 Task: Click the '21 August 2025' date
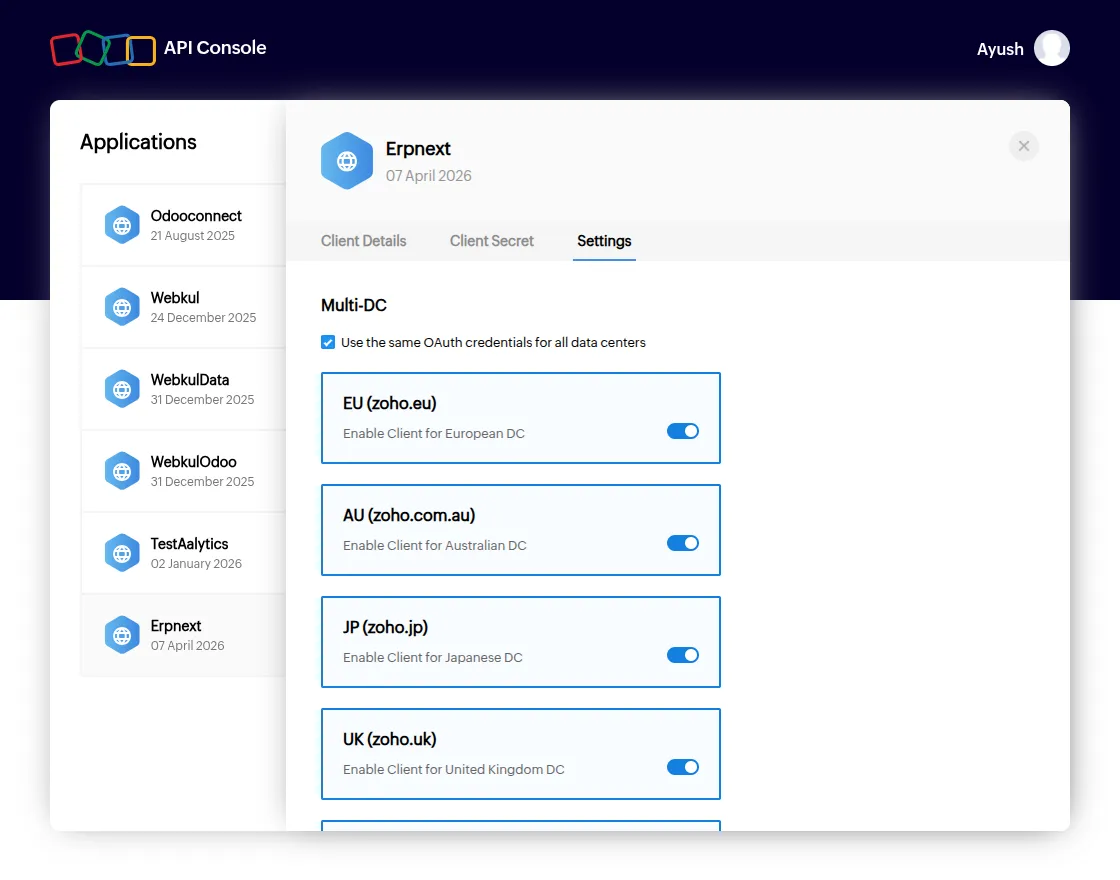pos(192,236)
